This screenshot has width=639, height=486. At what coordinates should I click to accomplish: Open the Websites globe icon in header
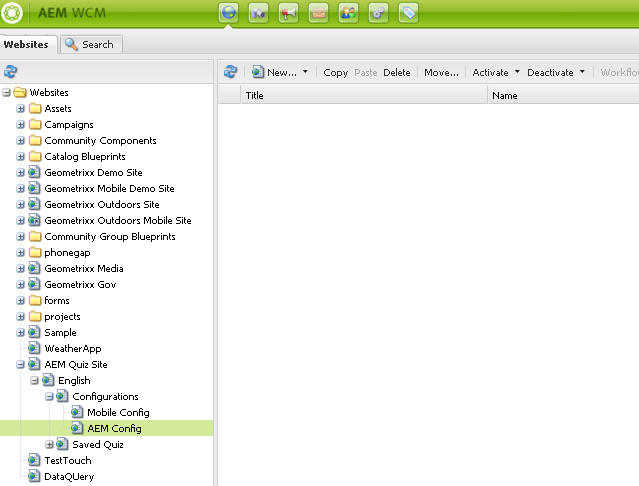(x=228, y=13)
